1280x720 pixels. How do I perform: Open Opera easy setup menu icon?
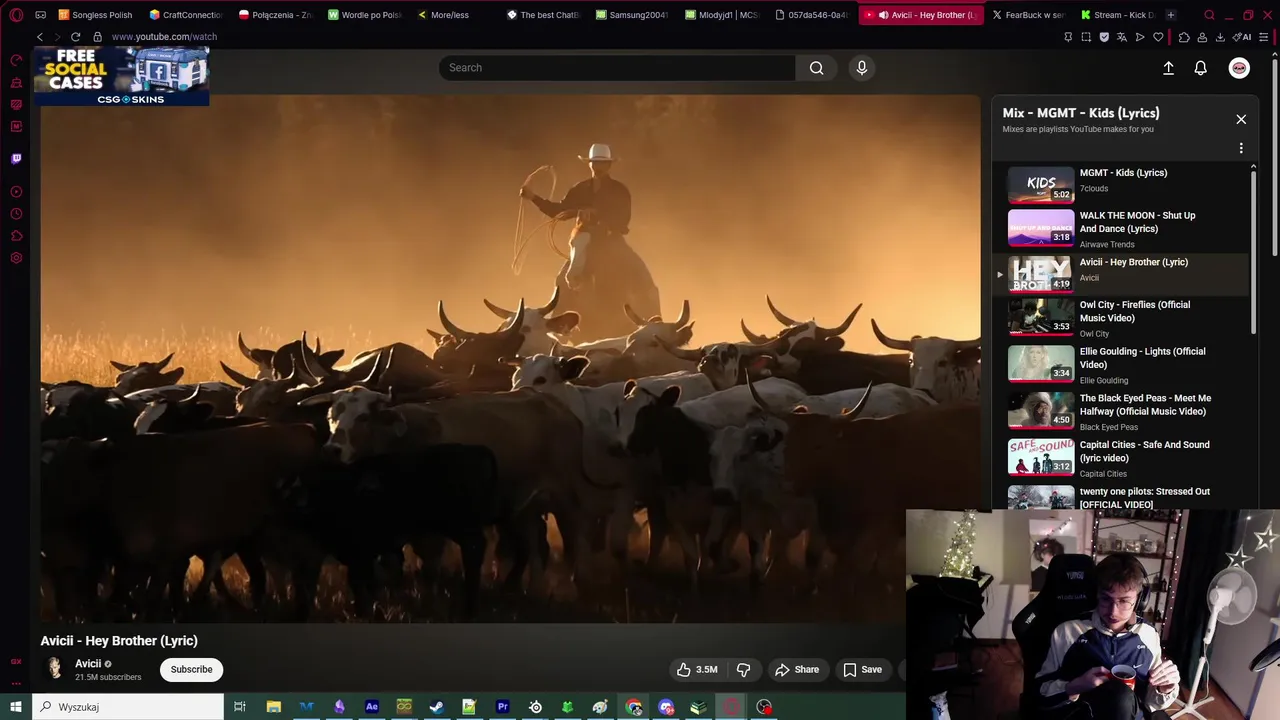pyautogui.click(x=1264, y=37)
